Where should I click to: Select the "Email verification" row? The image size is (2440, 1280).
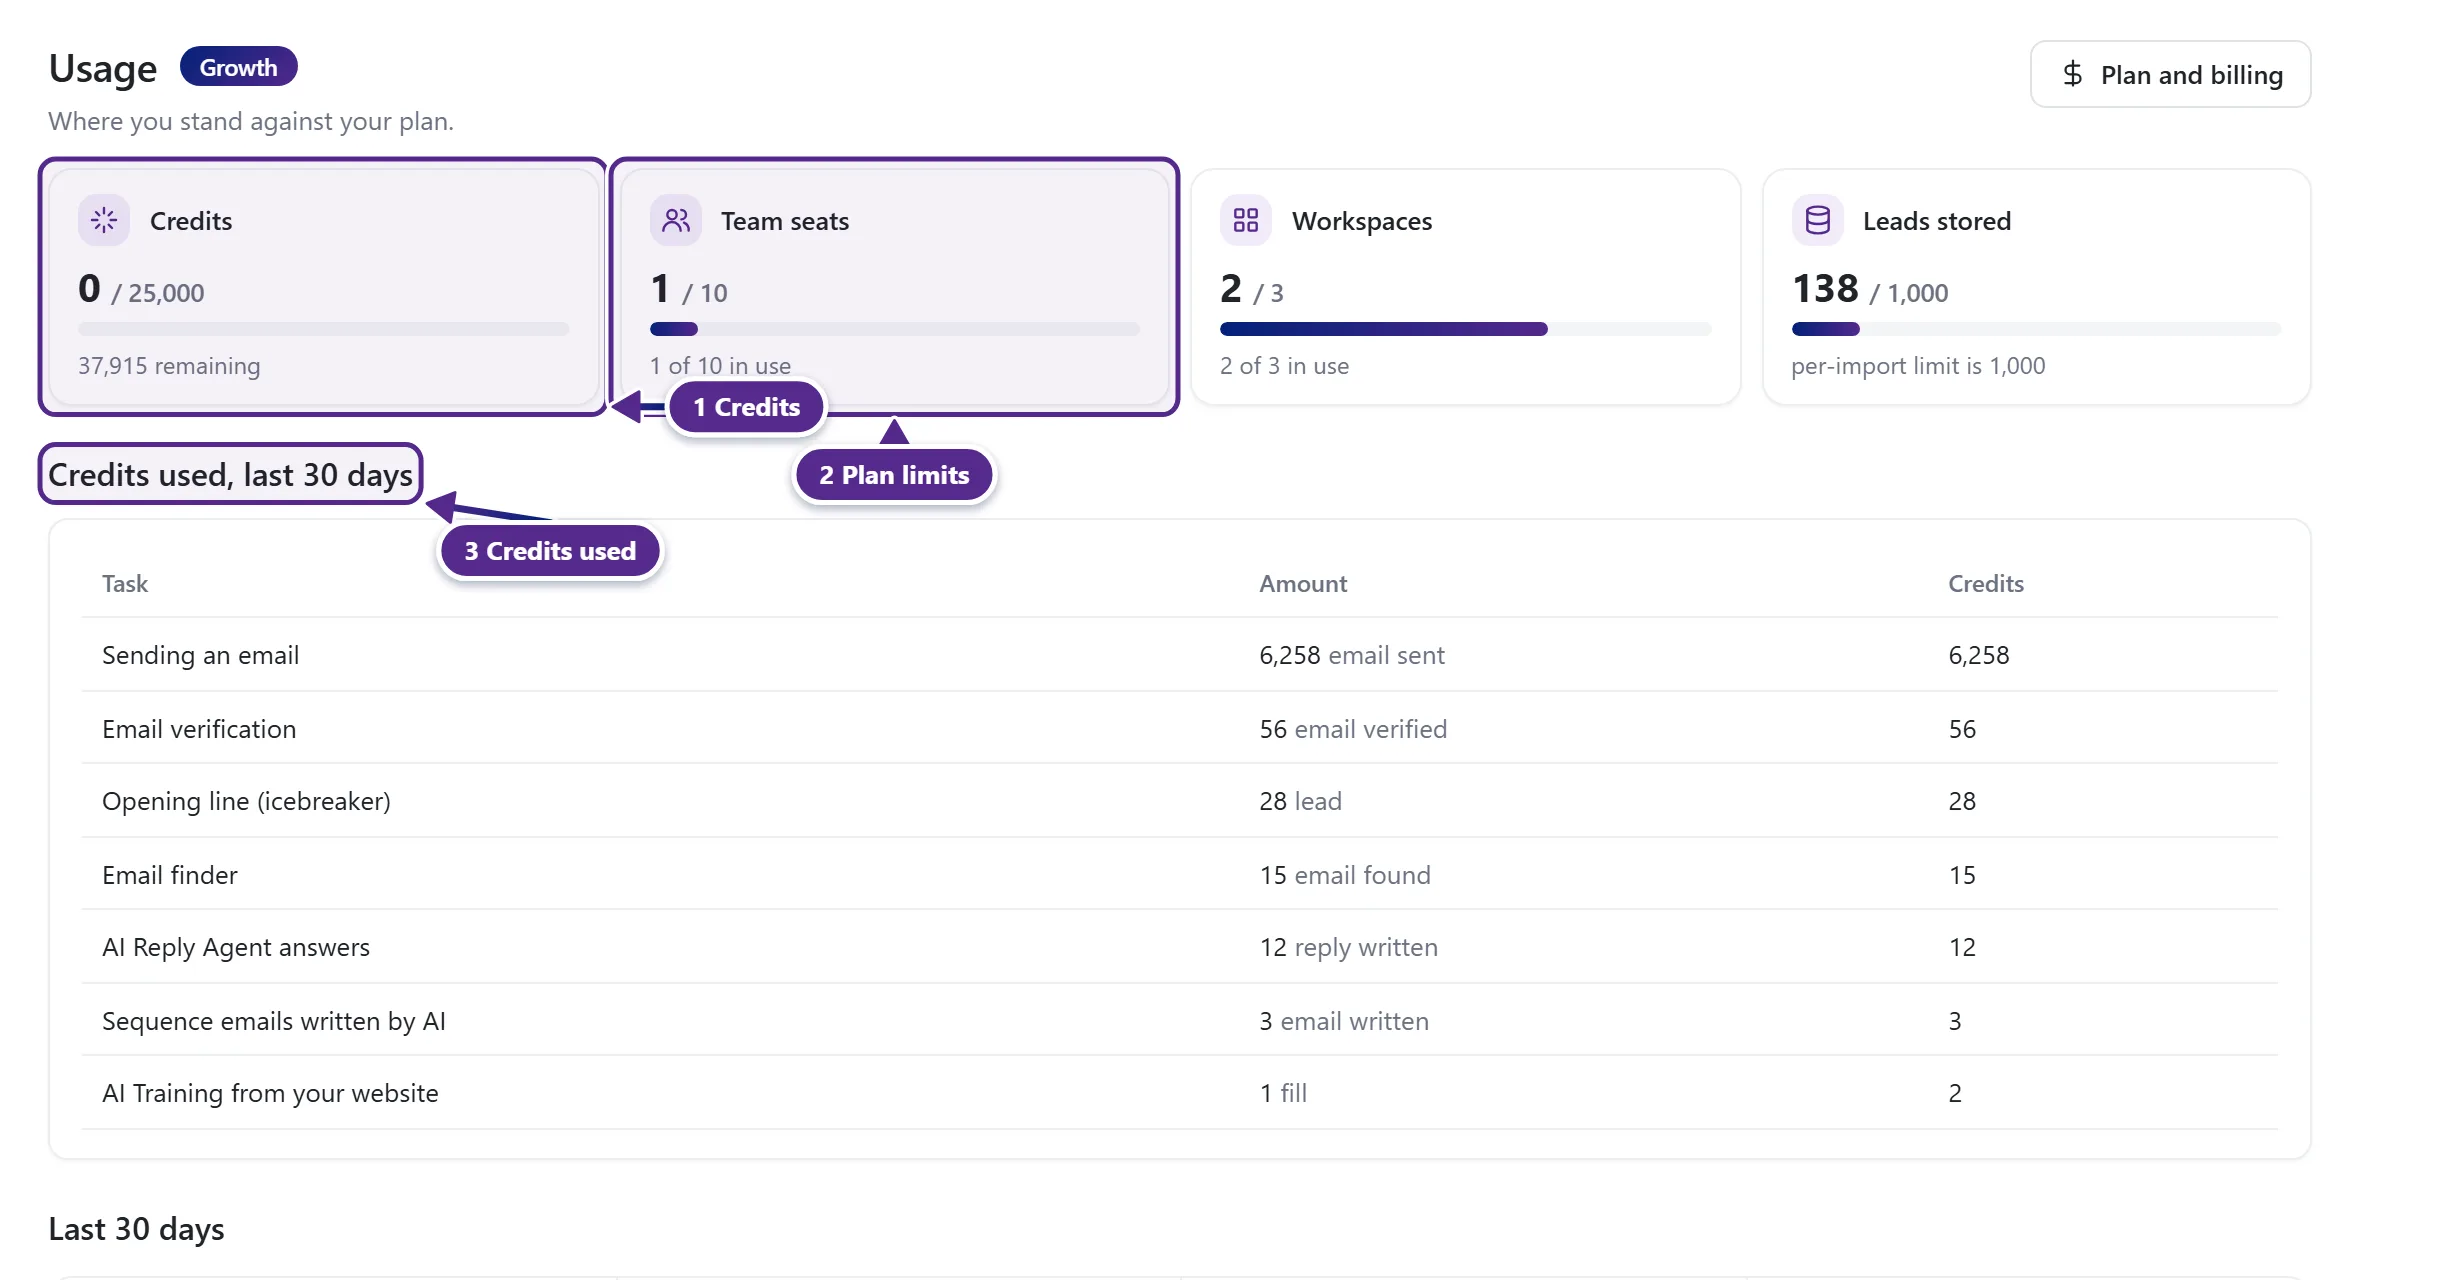click(x=1180, y=728)
